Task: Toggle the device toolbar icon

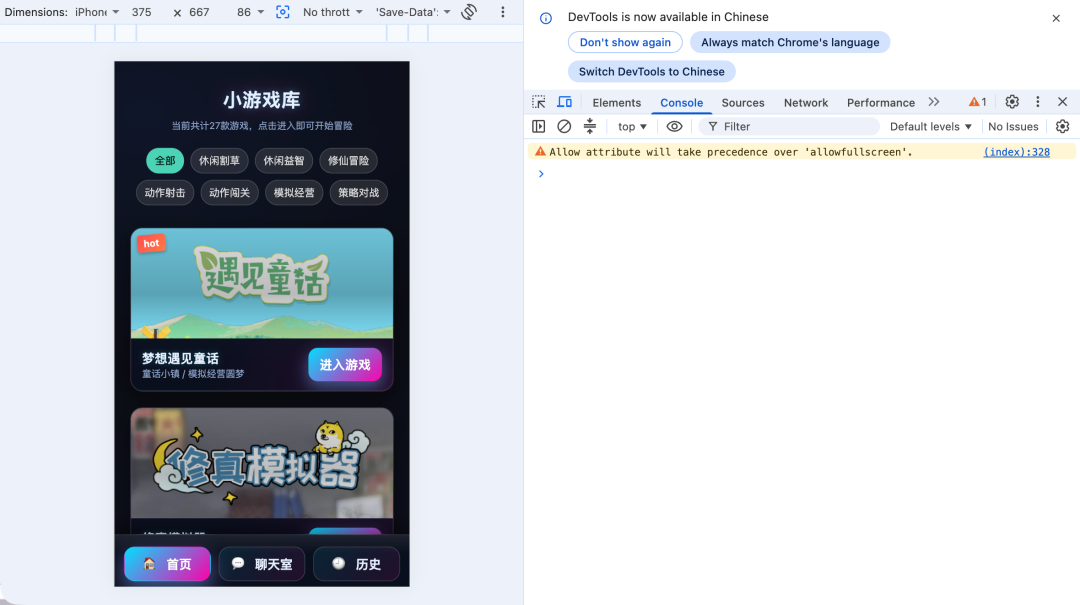Action: [564, 102]
